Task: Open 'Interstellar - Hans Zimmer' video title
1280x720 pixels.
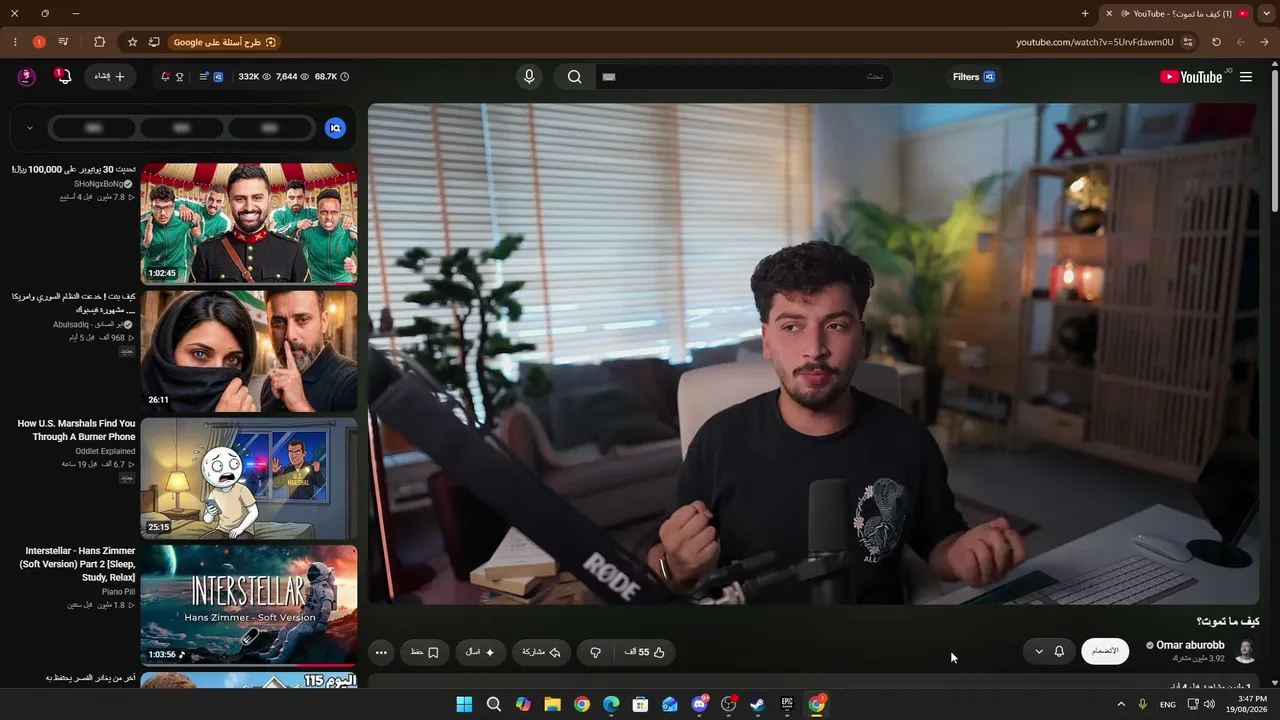Action: 79,564
